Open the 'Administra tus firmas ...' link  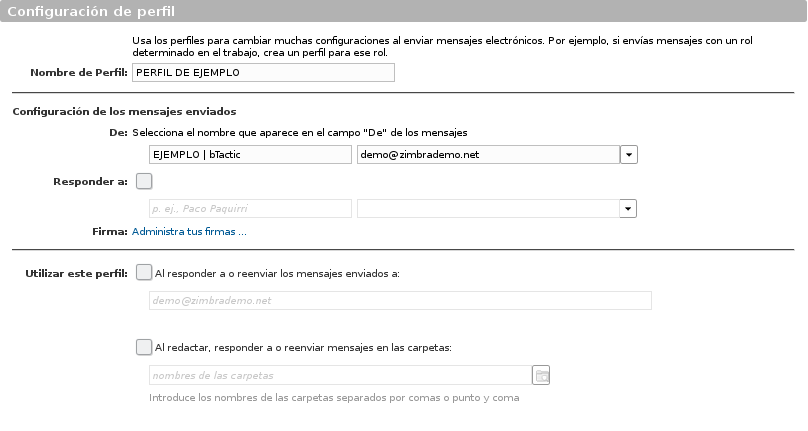[189, 231]
